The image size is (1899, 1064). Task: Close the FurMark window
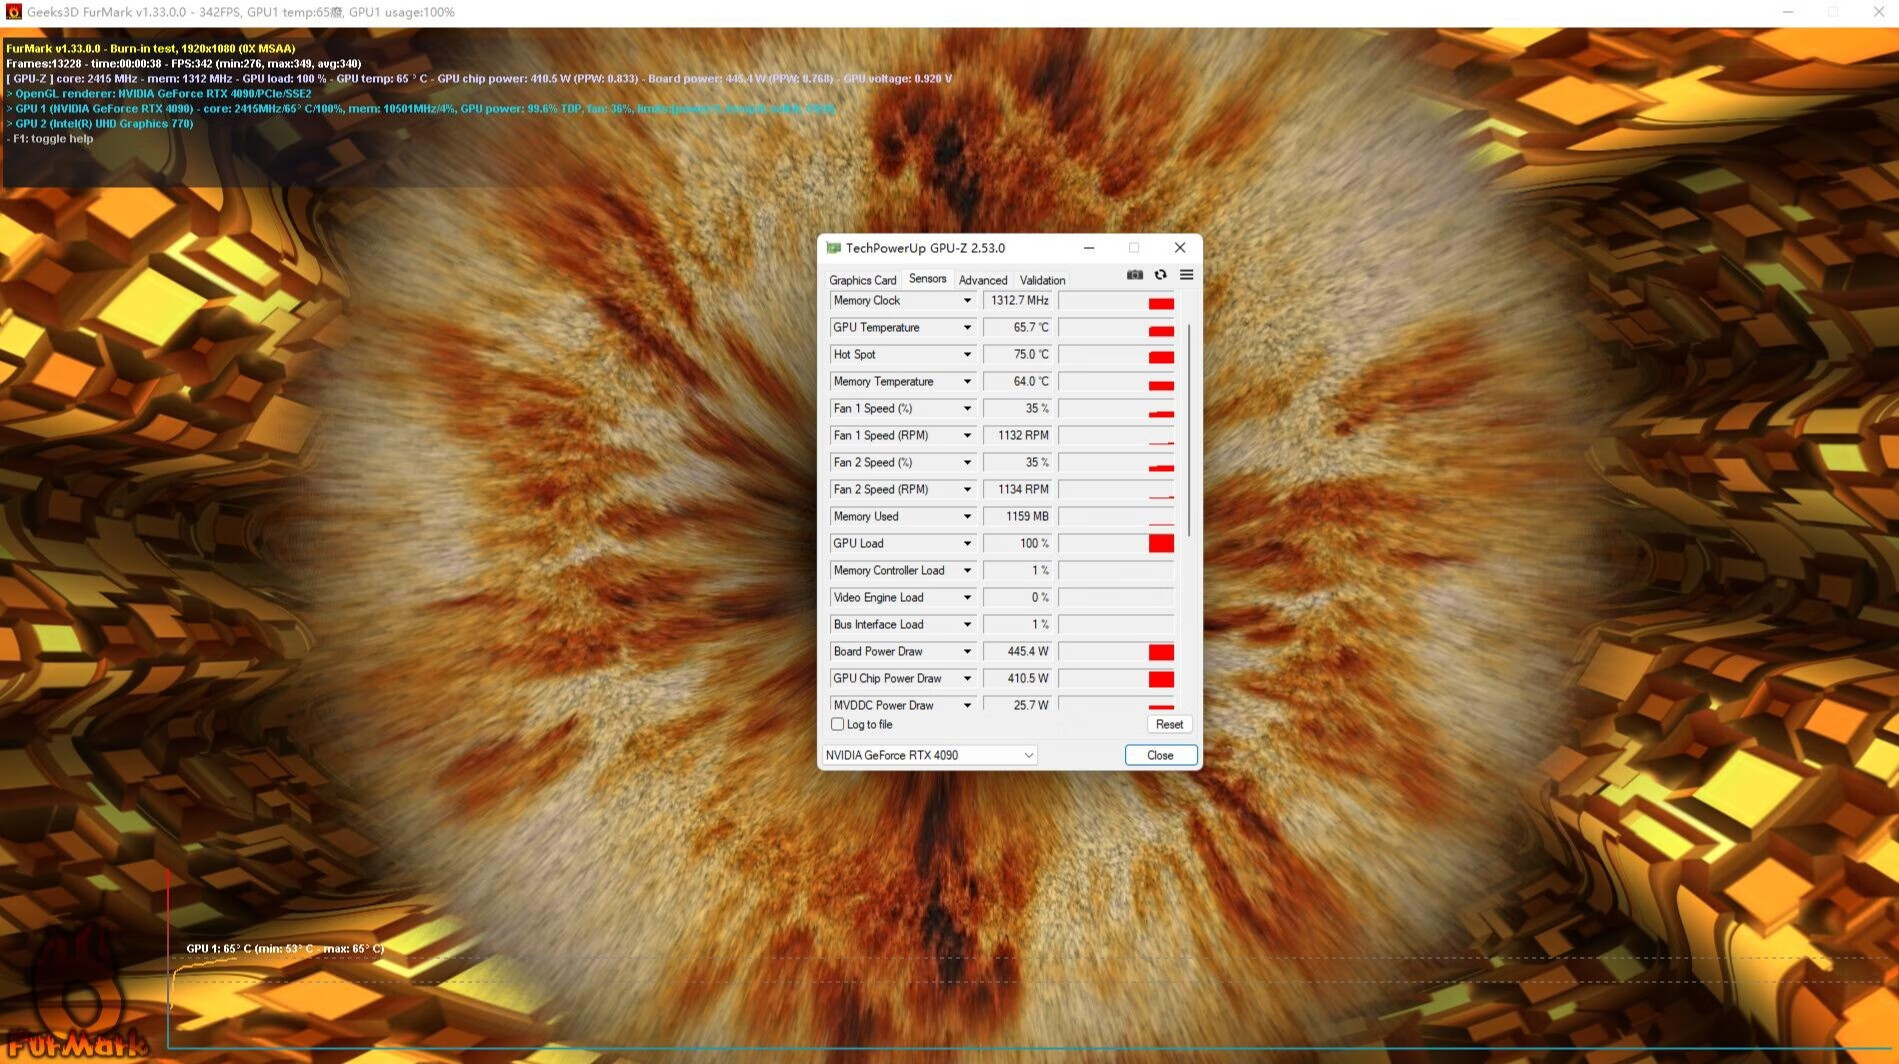pos(1878,12)
